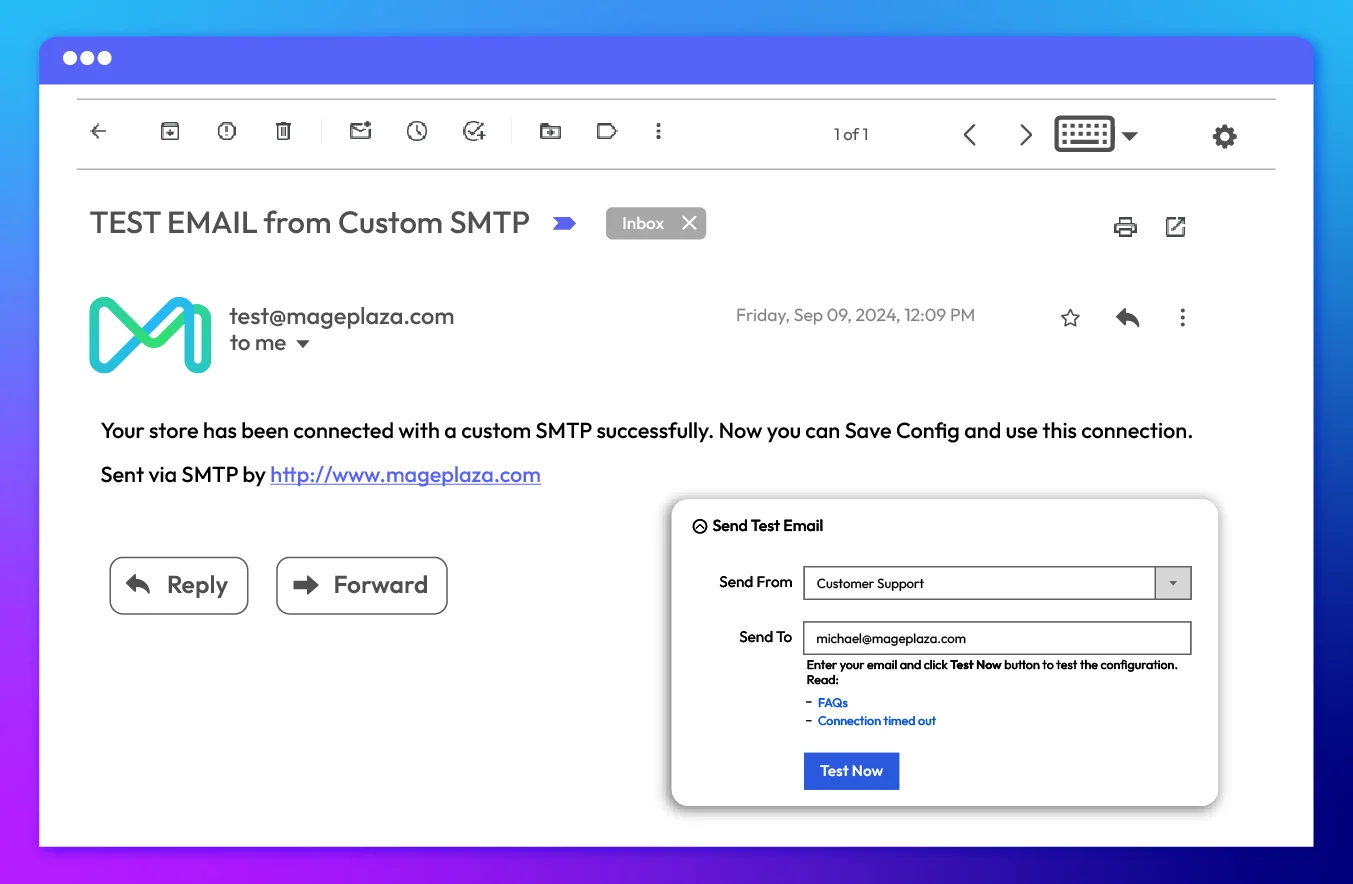Reply using the arrow icon in header
The height and width of the screenshot is (884, 1353).
pos(1127,318)
